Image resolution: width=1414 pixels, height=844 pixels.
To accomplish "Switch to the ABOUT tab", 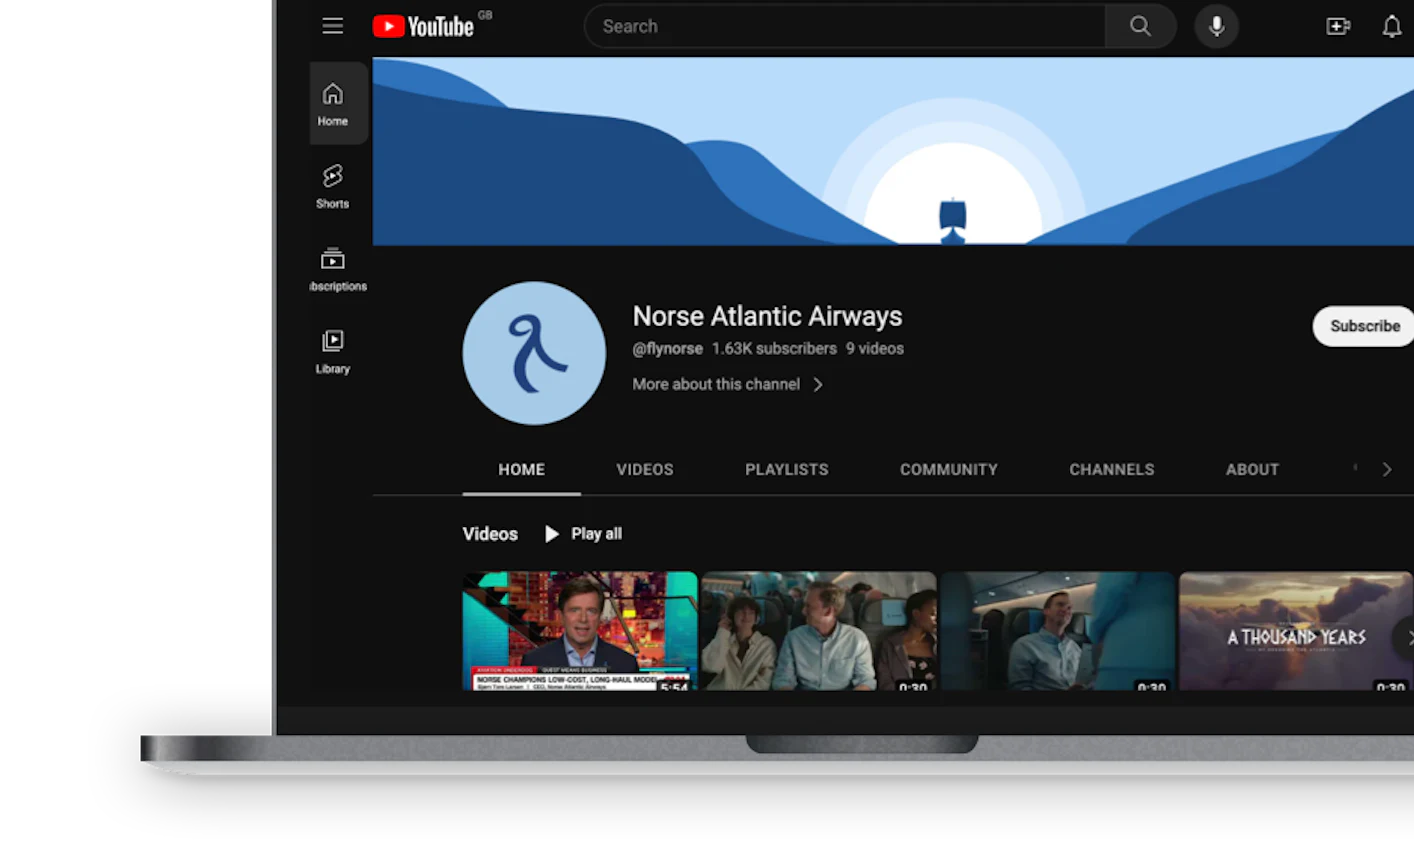I will [1252, 469].
